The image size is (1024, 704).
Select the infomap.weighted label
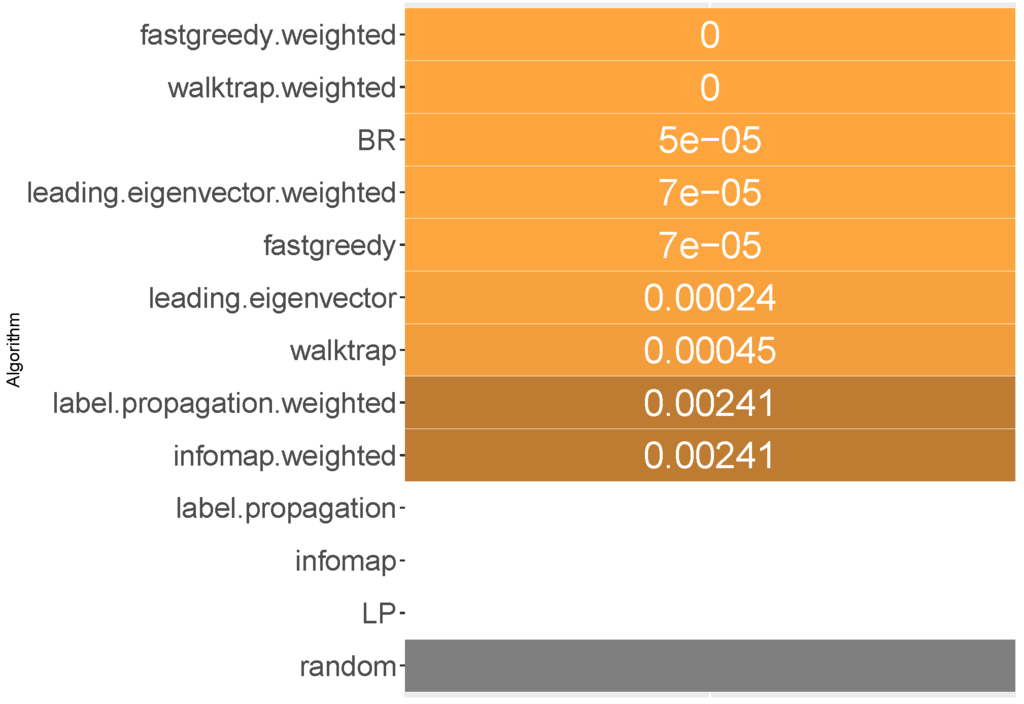[x=284, y=456]
